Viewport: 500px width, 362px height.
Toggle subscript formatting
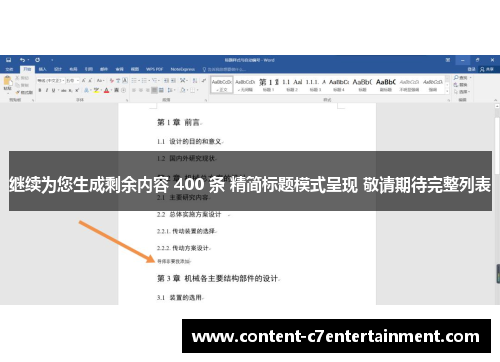tap(70, 90)
